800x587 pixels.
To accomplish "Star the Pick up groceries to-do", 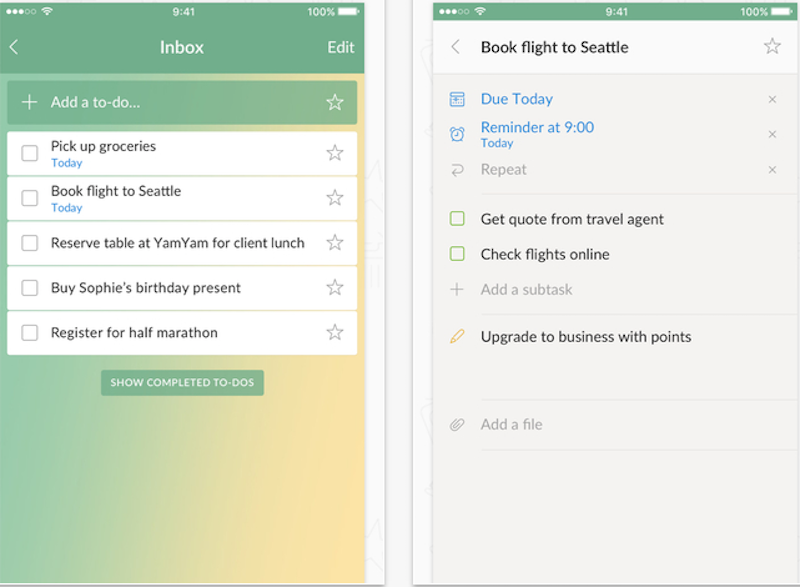I will 335,153.
